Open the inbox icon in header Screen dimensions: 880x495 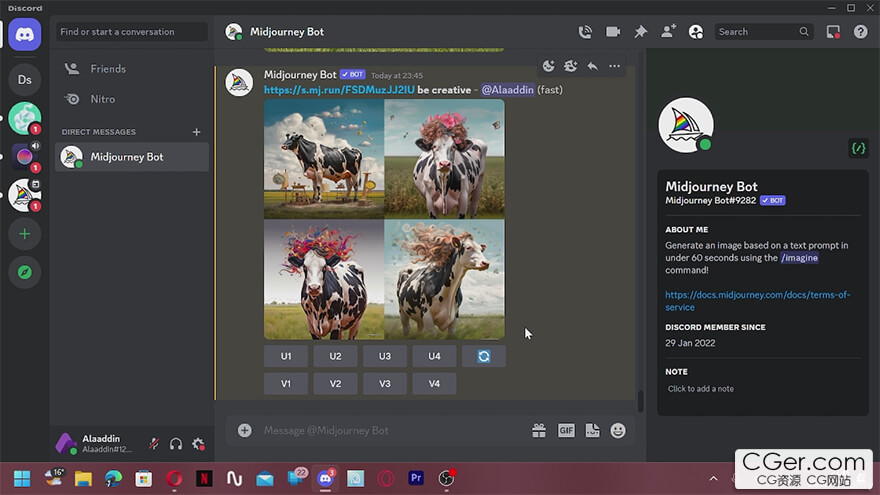click(833, 32)
